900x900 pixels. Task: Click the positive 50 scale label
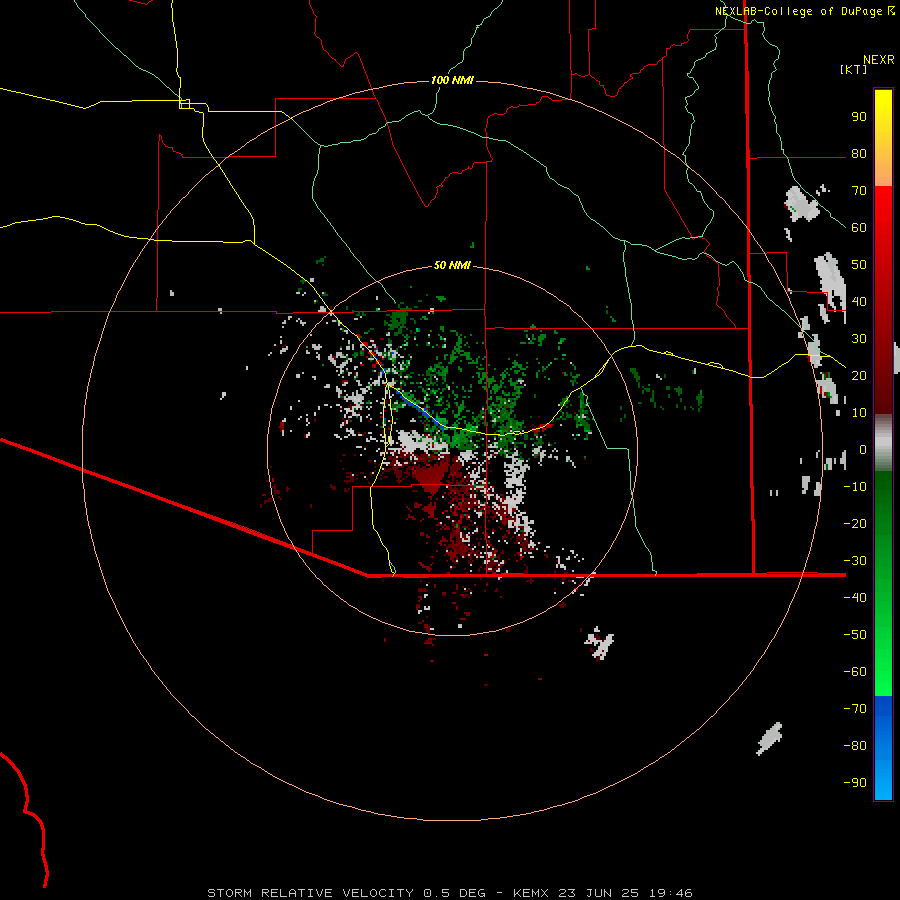coord(859,265)
